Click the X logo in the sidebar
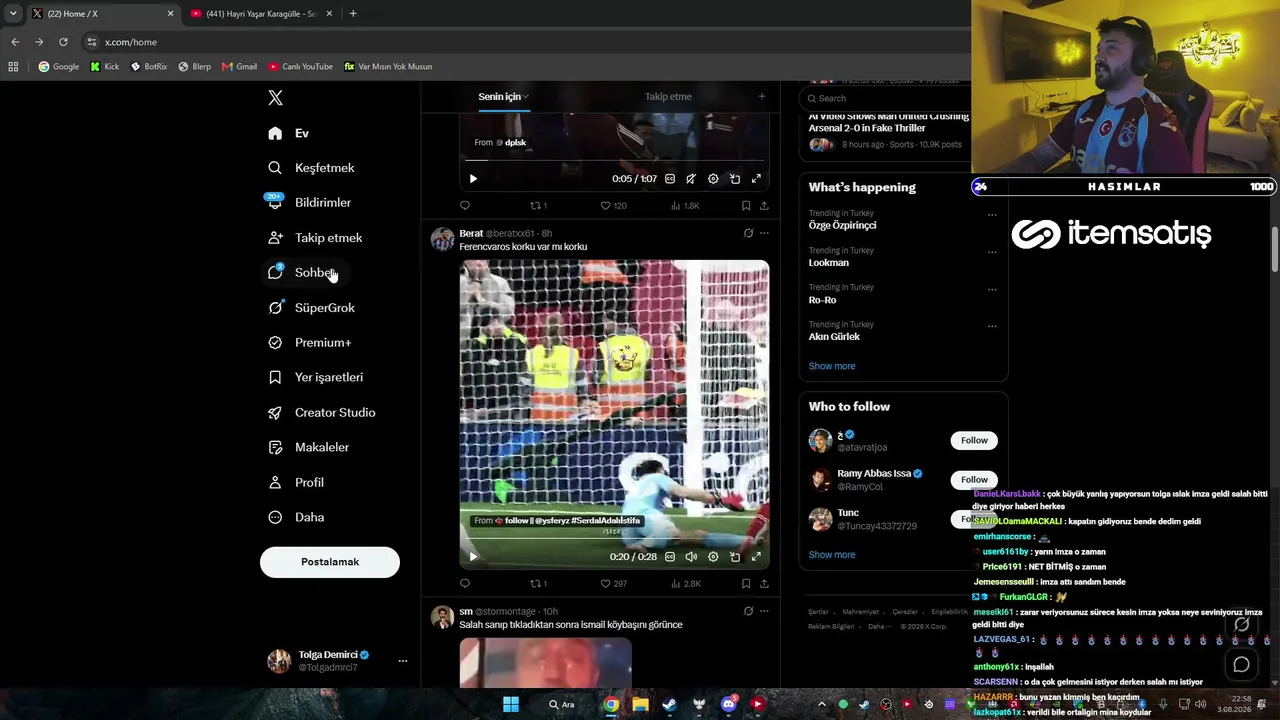Image resolution: width=1280 pixels, height=720 pixels. [x=275, y=98]
